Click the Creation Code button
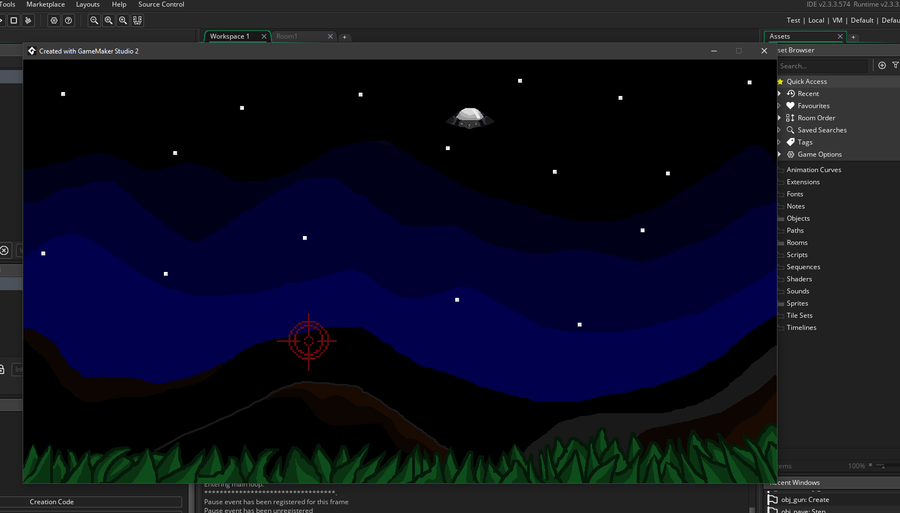900x513 pixels. pos(91,502)
